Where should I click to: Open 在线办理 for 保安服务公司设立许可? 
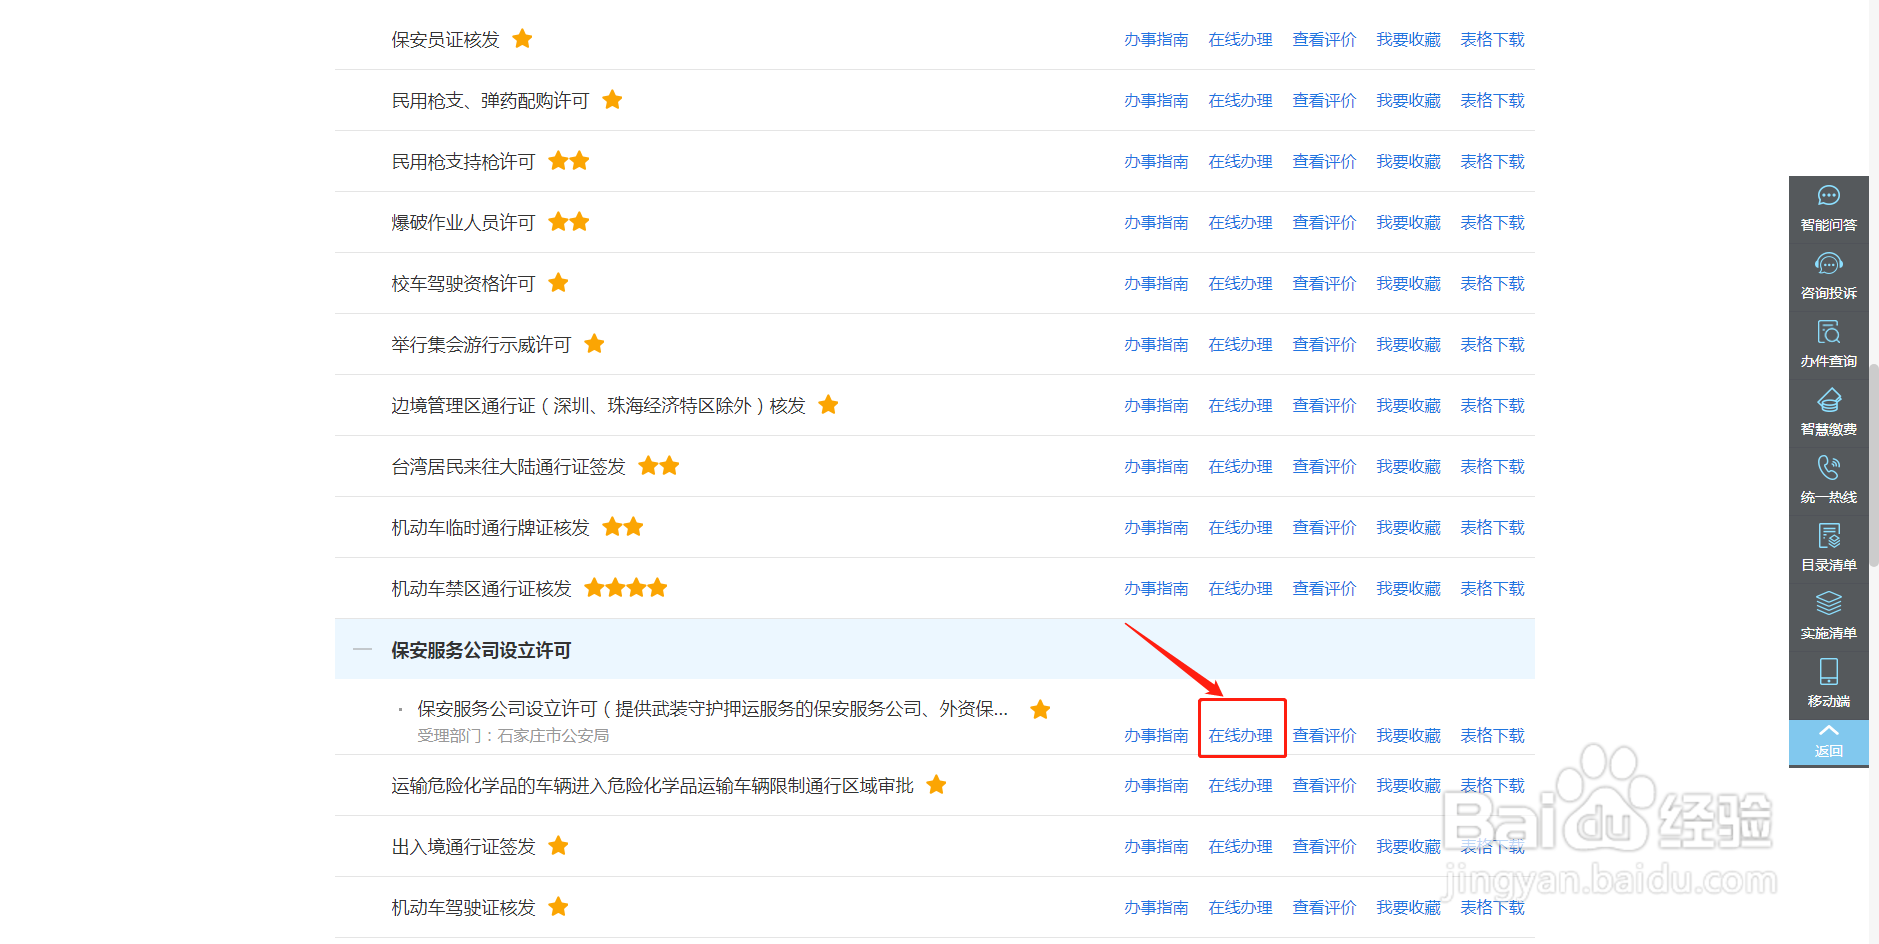point(1240,734)
